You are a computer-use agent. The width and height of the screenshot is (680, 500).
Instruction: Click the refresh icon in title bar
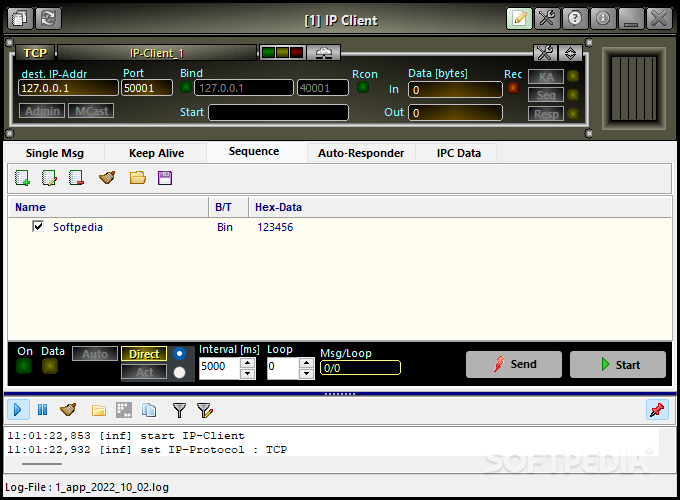coord(48,19)
